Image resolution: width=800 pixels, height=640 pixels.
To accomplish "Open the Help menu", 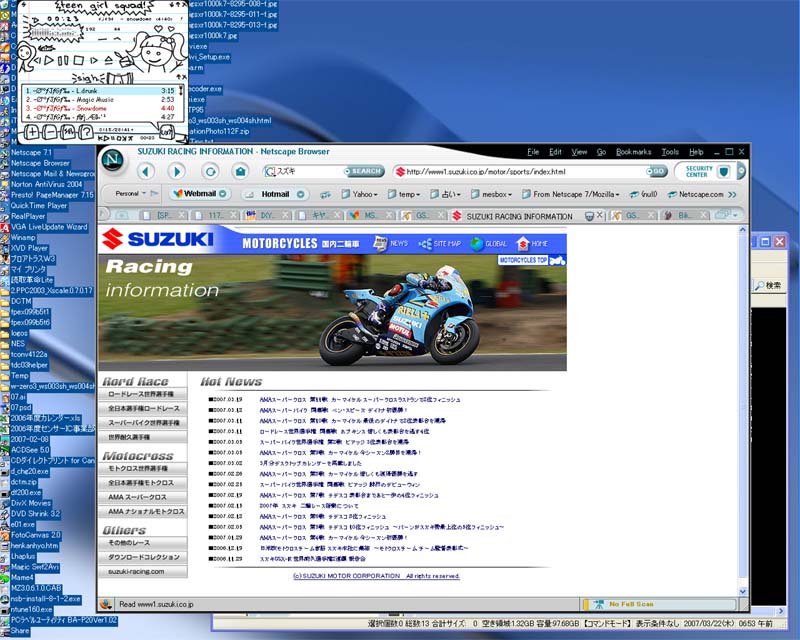I will tap(696, 152).
